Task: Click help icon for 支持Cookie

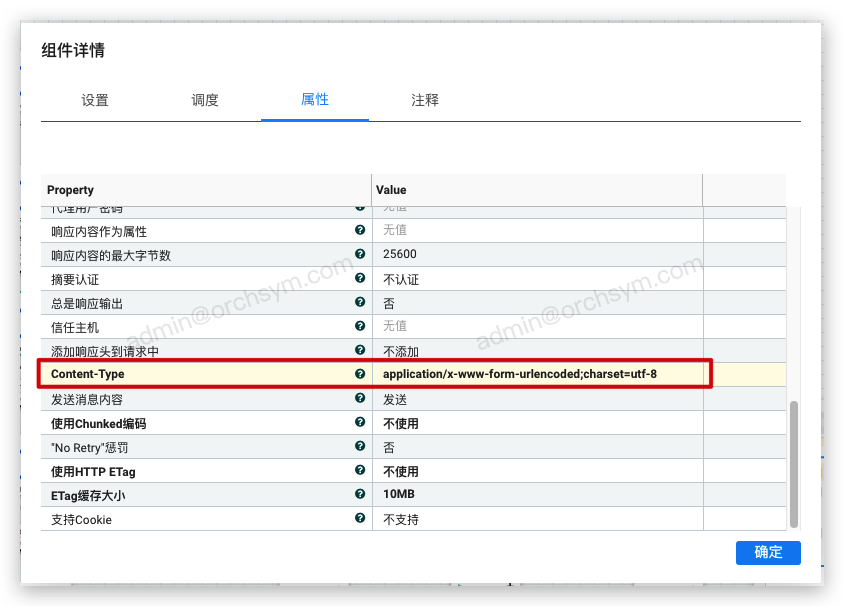Action: [x=360, y=518]
